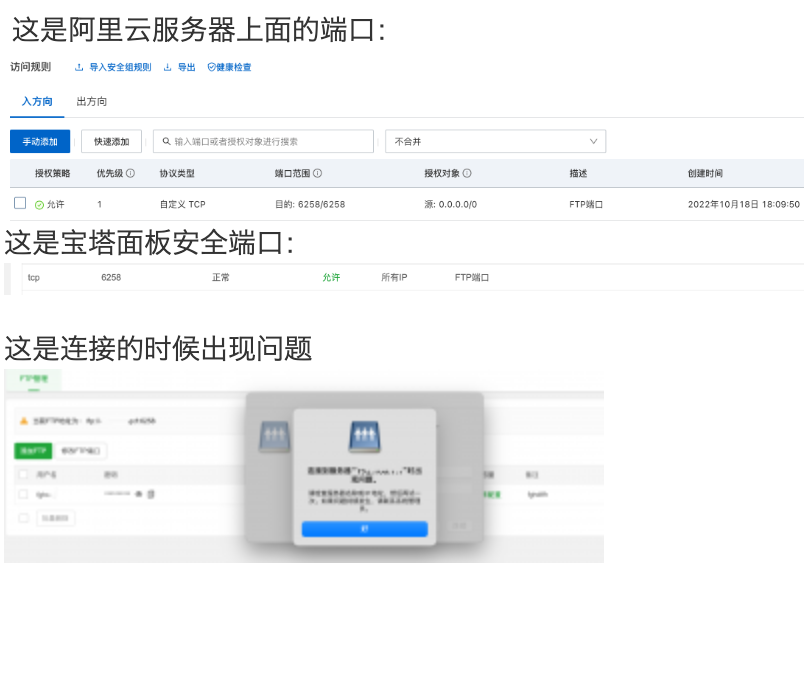Viewport: 804px width, 700px height.
Task: Click the FTP端口 description in Aliyun row
Action: pos(586,205)
